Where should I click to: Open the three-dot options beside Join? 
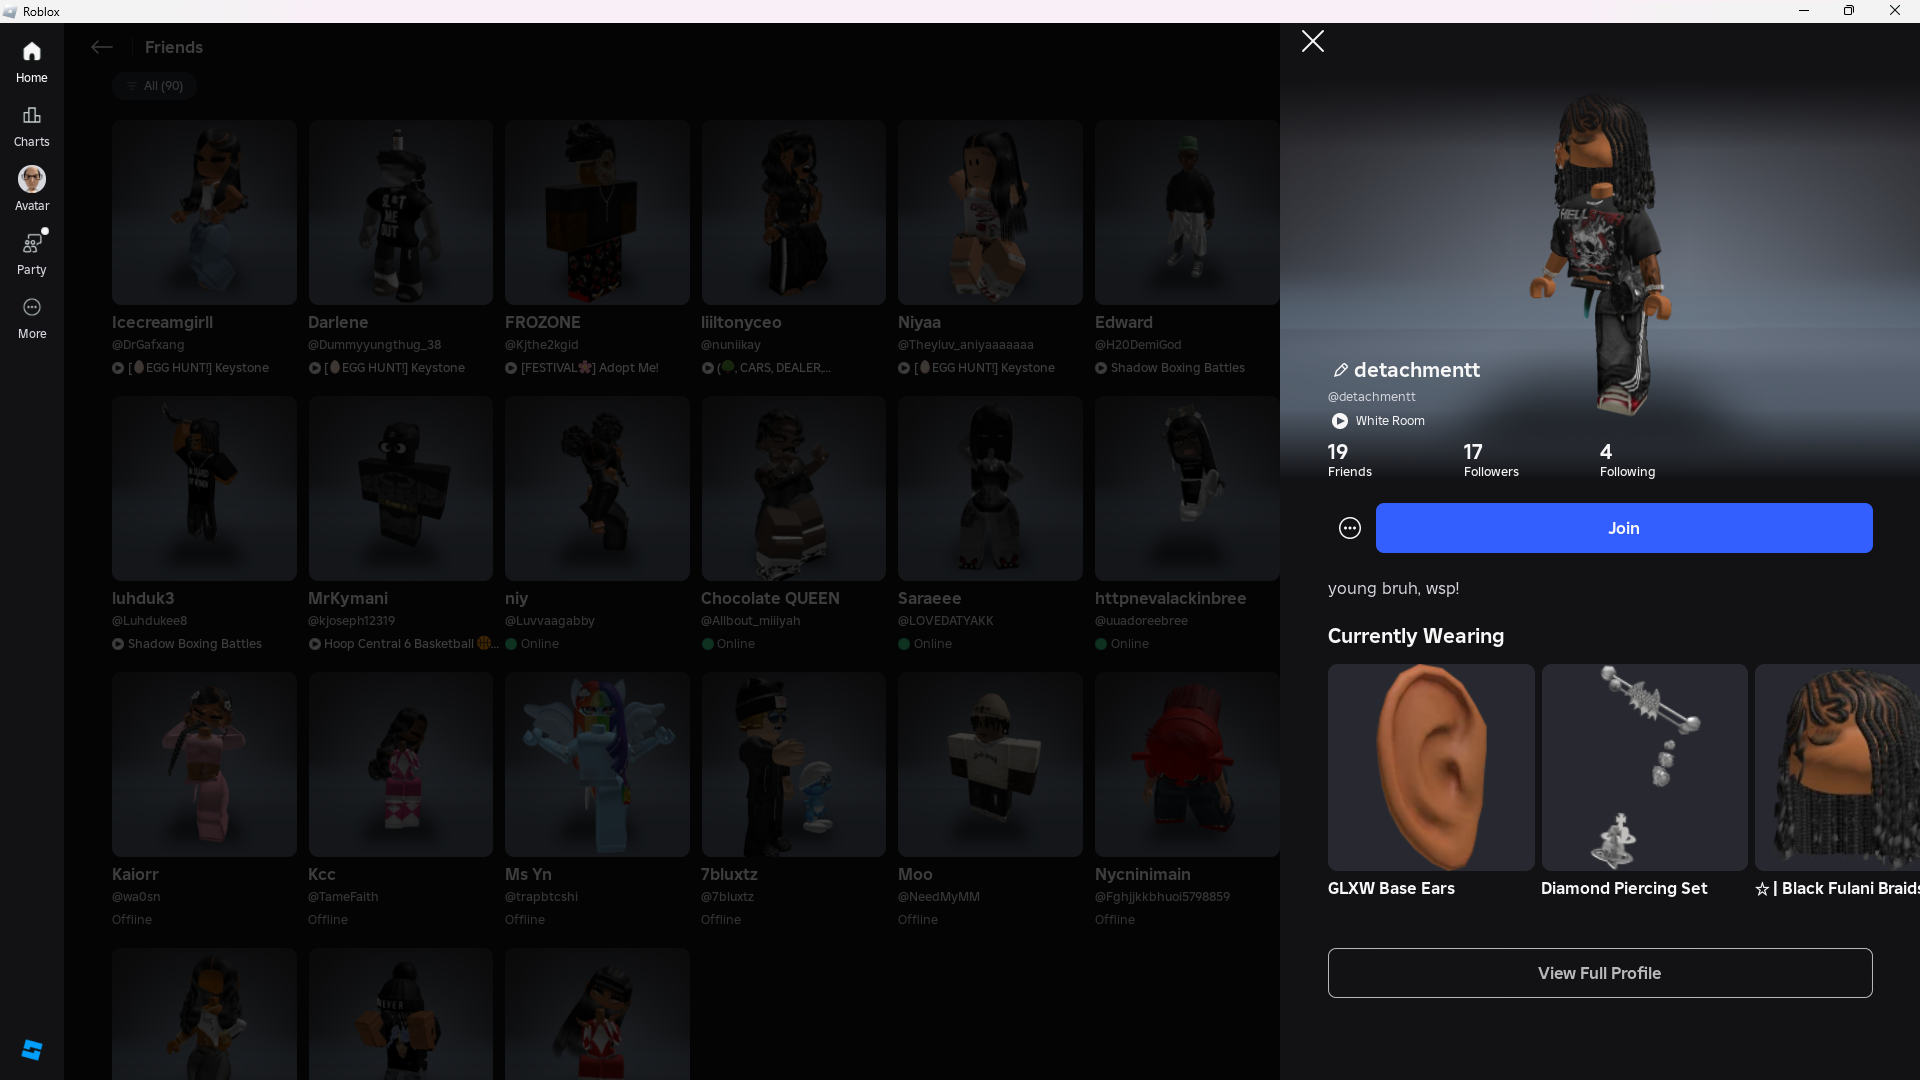(x=1350, y=528)
